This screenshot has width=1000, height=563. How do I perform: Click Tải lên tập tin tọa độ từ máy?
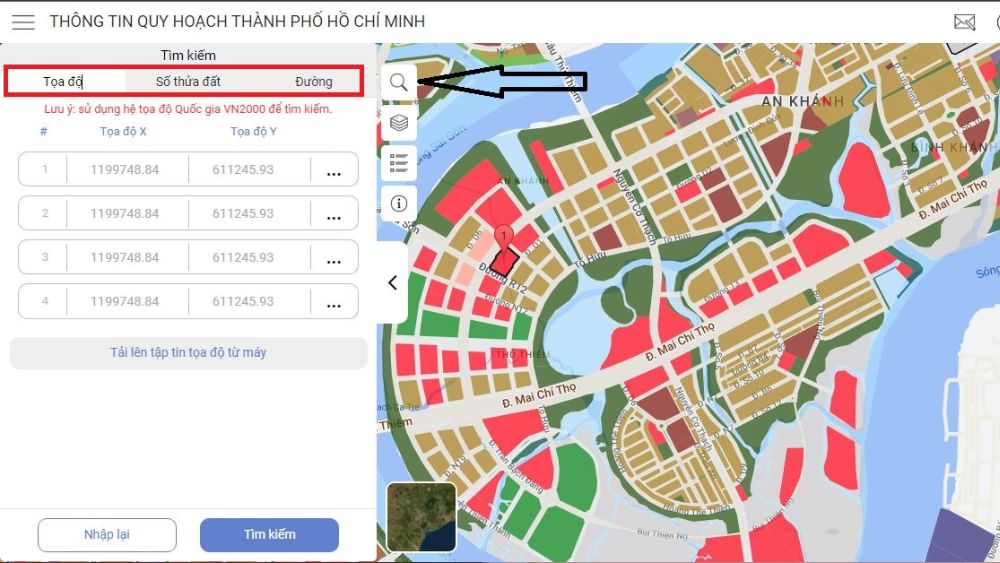click(188, 353)
